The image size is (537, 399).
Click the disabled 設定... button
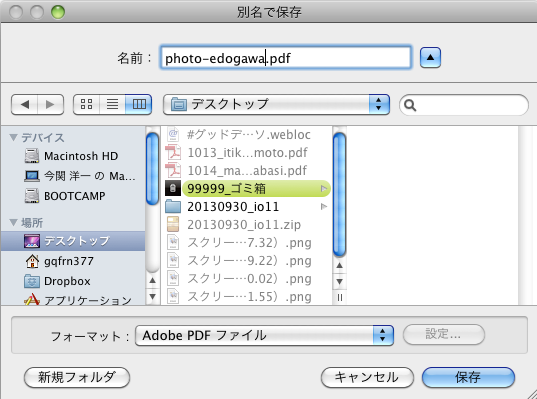click(x=444, y=334)
